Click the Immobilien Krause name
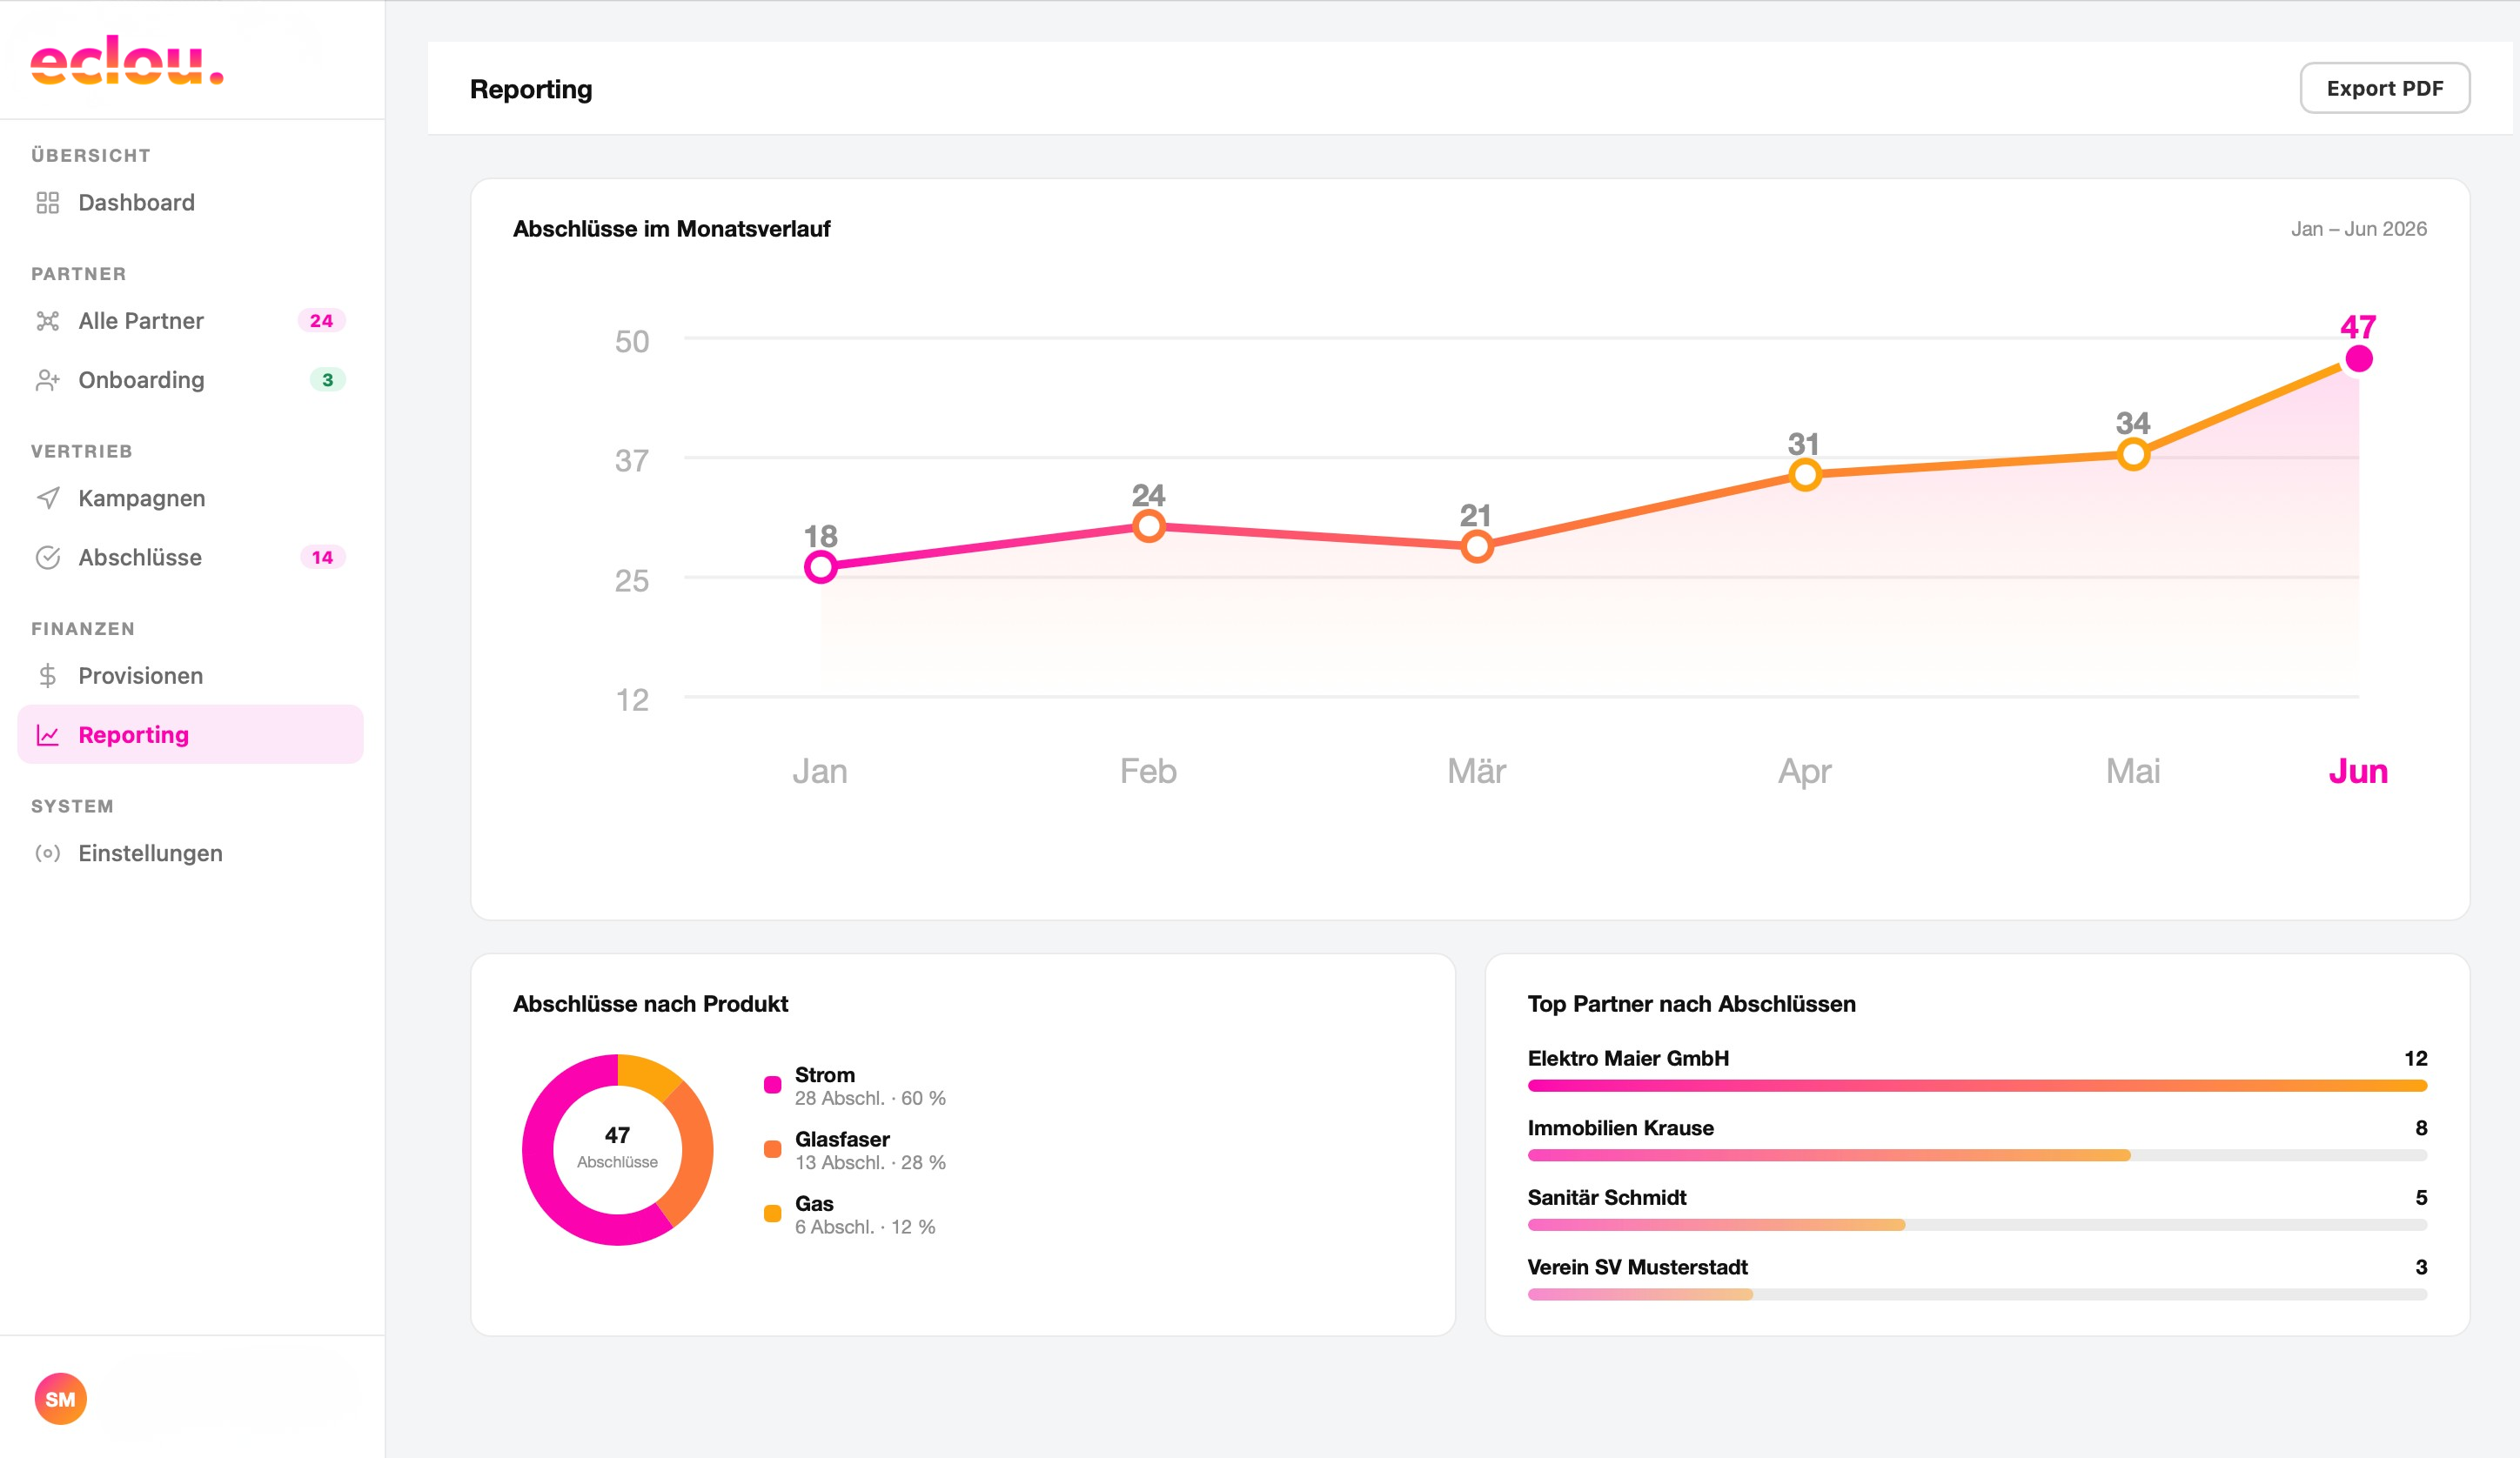Viewport: 2520px width, 1458px height. (x=1621, y=1128)
